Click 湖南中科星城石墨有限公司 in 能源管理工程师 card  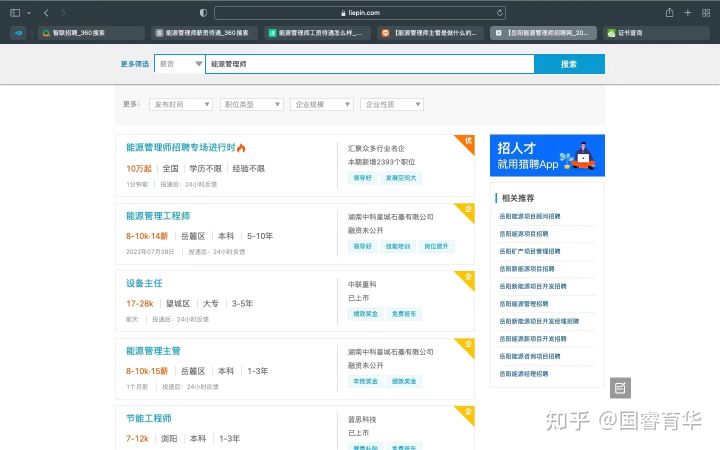(x=390, y=217)
